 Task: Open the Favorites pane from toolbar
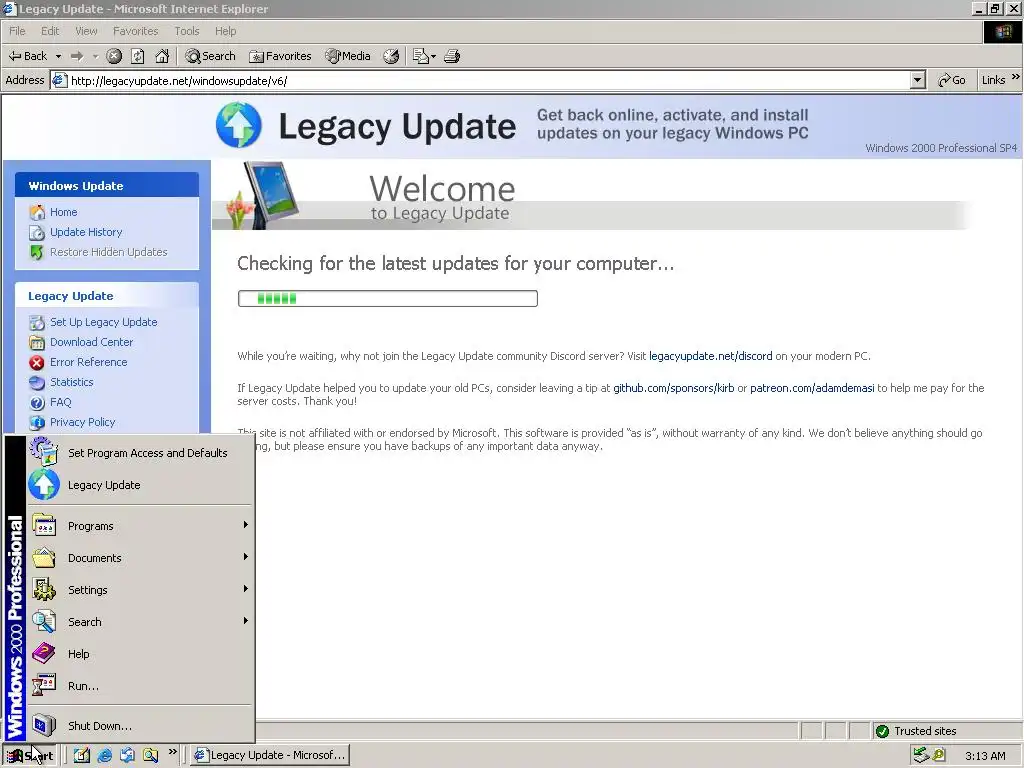[x=280, y=56]
